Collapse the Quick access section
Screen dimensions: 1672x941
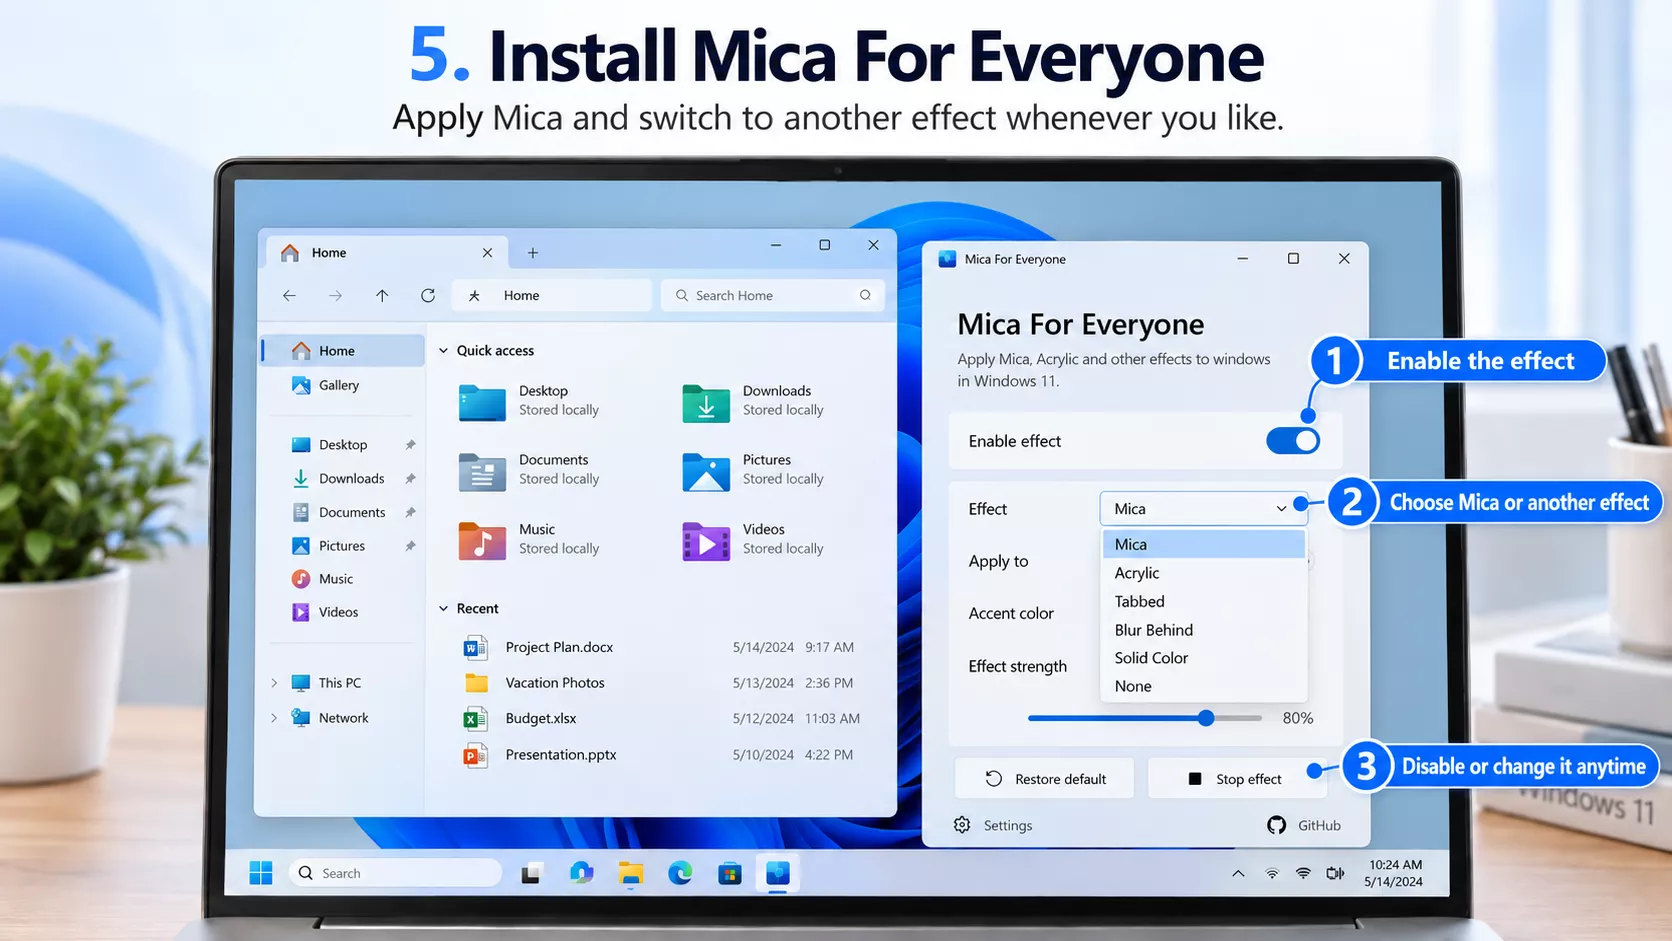[443, 351]
